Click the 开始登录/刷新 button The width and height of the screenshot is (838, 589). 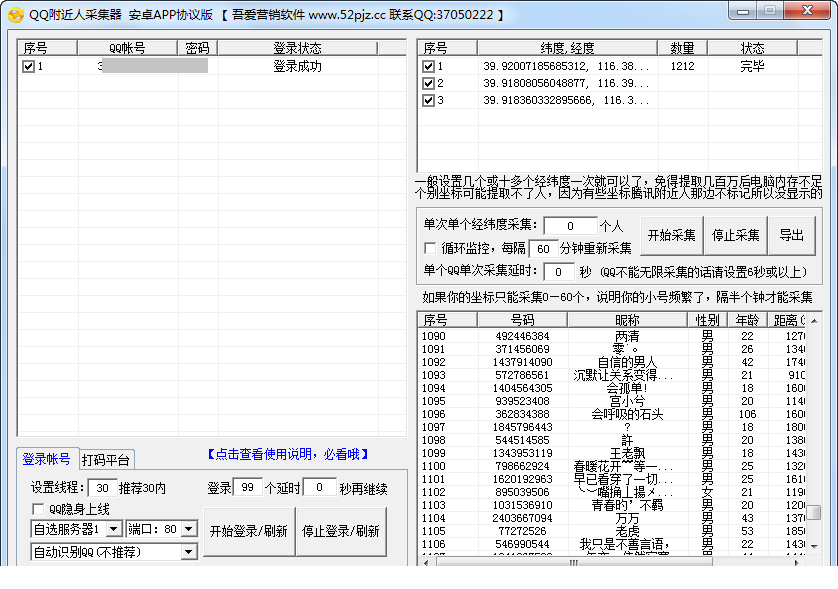pyautogui.click(x=249, y=531)
